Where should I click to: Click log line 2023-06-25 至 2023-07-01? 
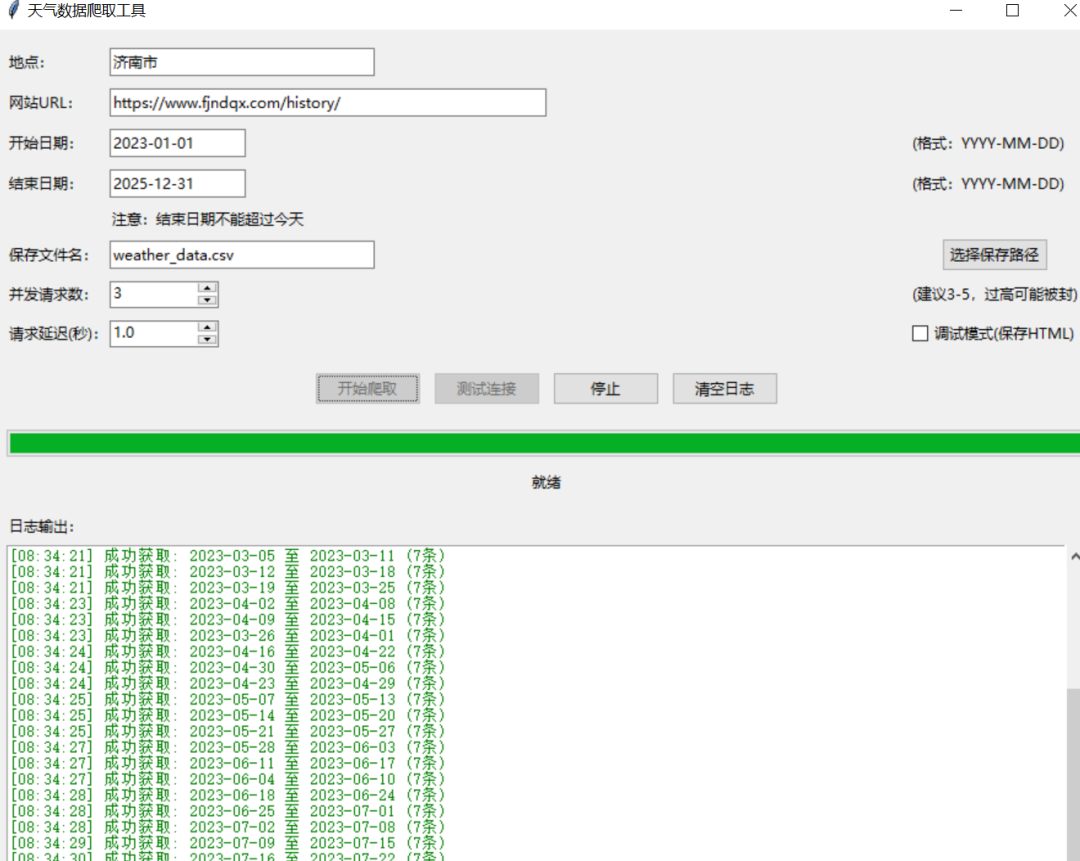pos(228,811)
